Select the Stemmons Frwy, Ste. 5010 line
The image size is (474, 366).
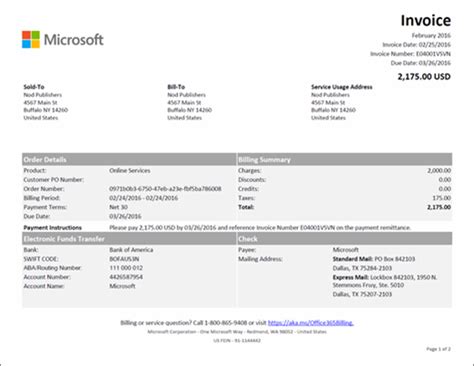tap(368, 285)
